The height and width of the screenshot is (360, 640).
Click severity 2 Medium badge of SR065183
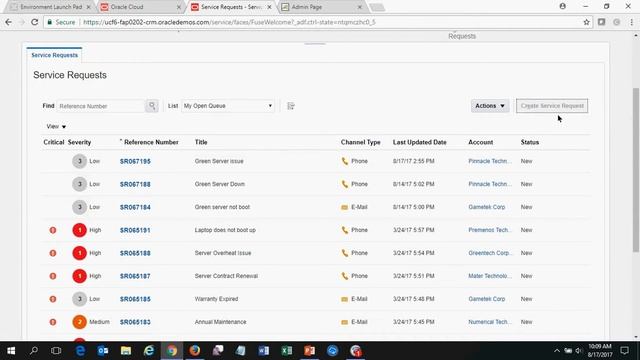(x=80, y=322)
